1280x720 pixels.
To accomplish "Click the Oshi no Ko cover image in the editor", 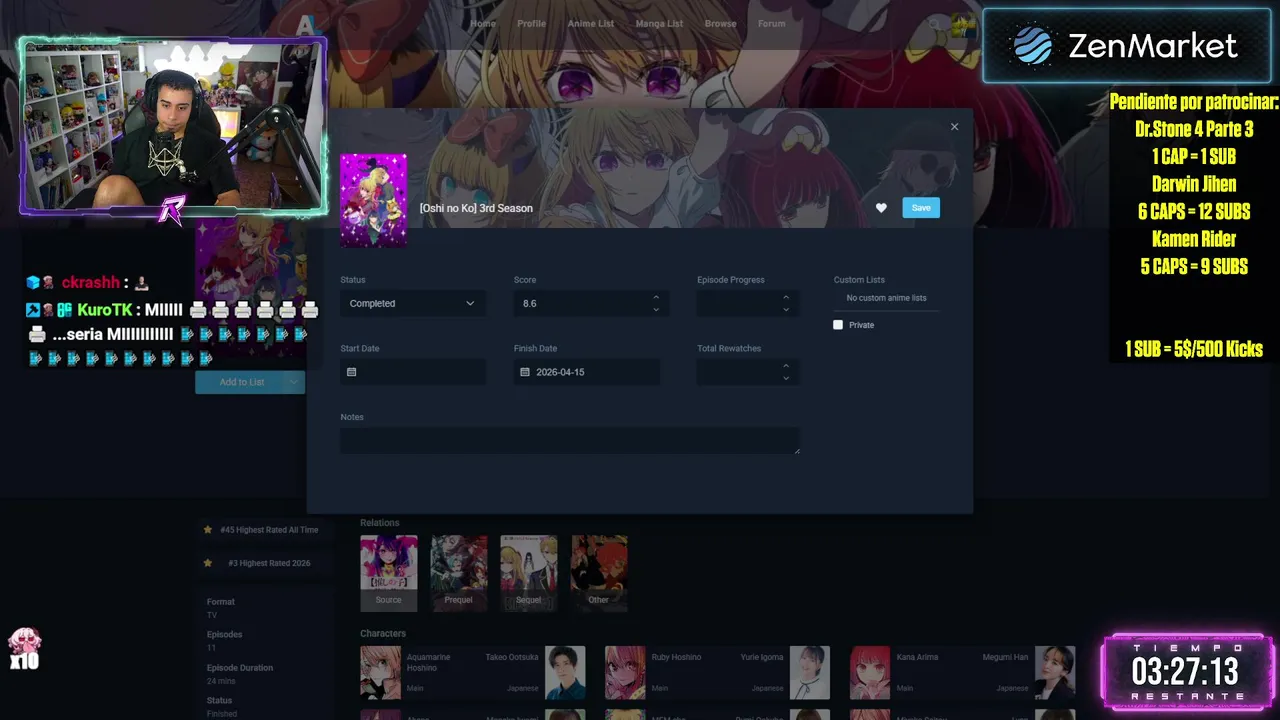I will pyautogui.click(x=373, y=200).
